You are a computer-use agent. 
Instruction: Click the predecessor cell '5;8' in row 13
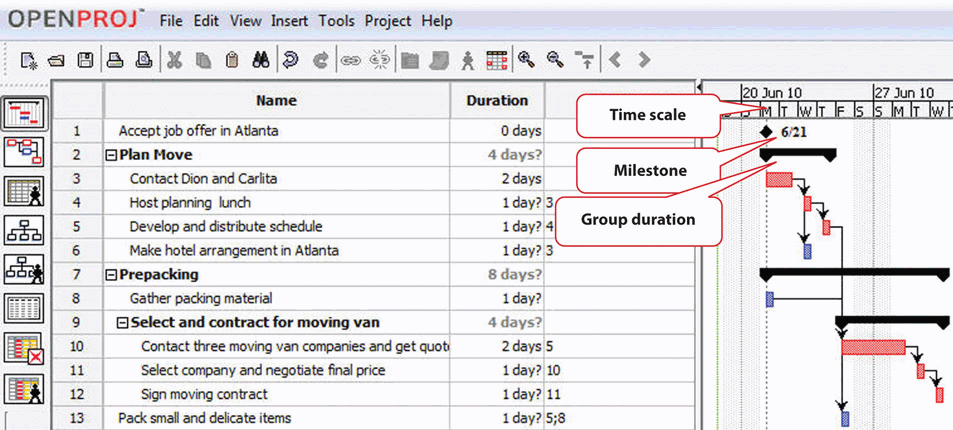pyautogui.click(x=619, y=418)
